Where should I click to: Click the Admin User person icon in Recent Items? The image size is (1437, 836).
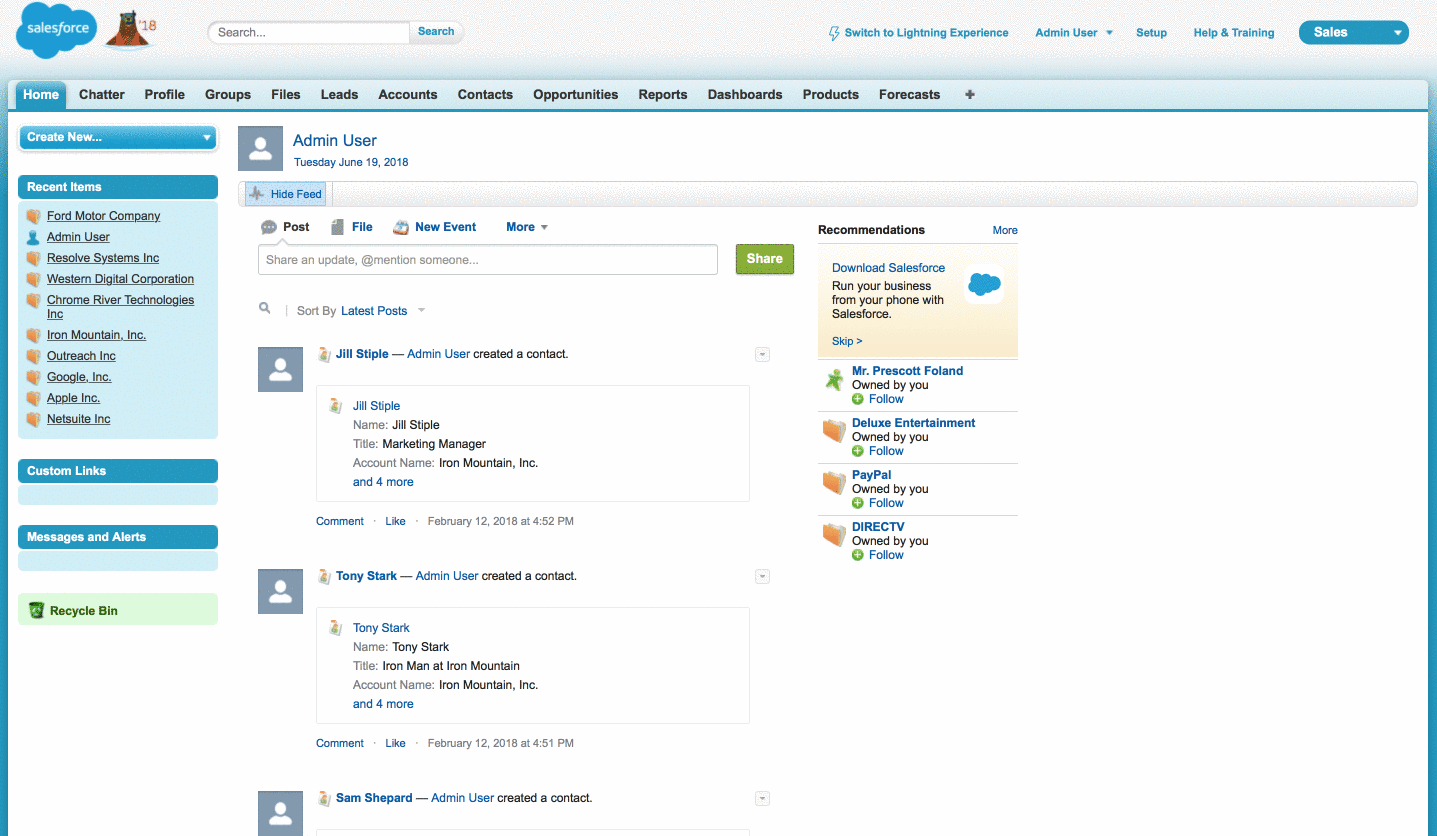click(34, 237)
